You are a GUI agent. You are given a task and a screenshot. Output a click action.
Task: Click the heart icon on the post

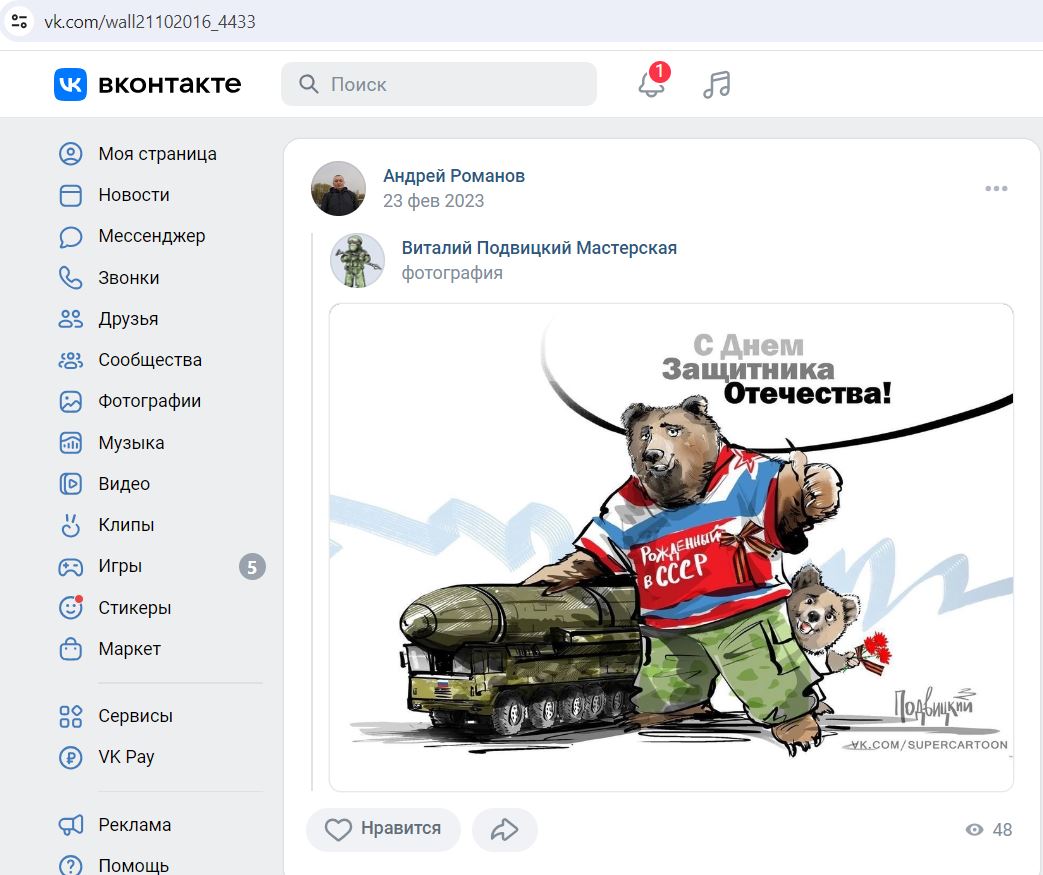(338, 829)
